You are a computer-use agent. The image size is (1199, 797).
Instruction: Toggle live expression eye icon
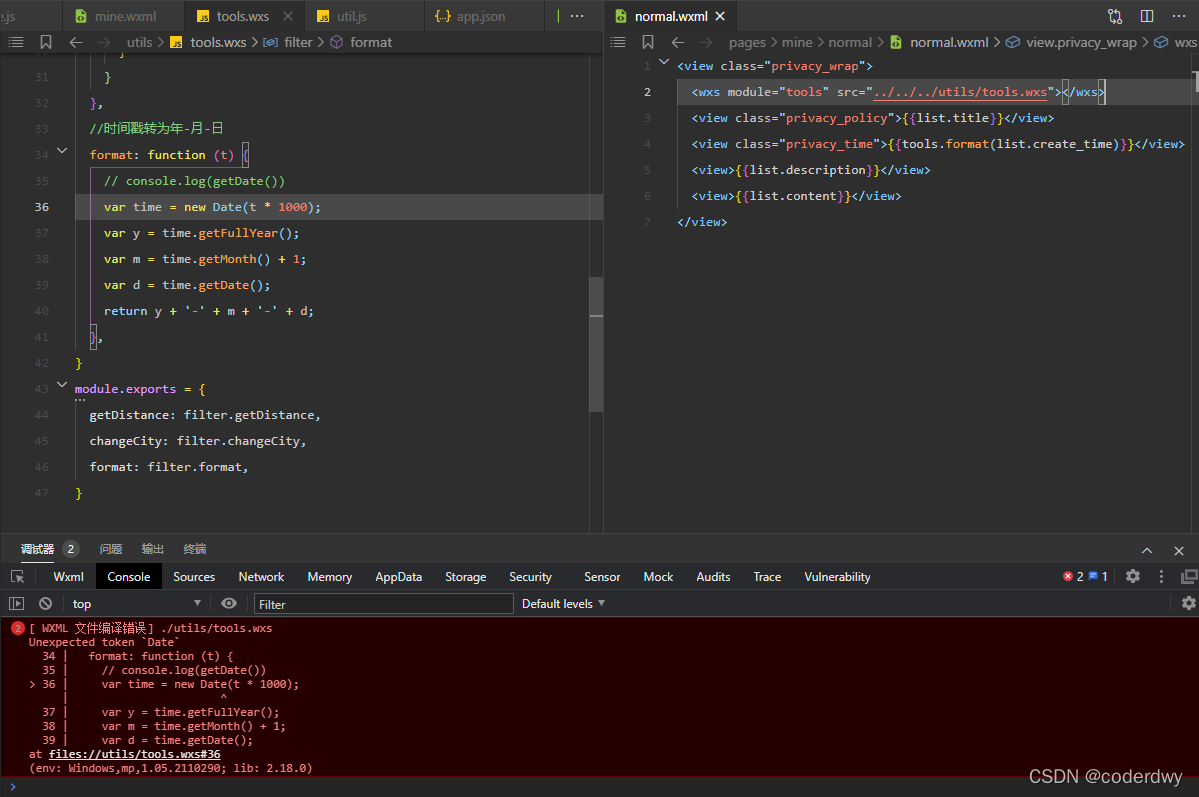(229, 603)
